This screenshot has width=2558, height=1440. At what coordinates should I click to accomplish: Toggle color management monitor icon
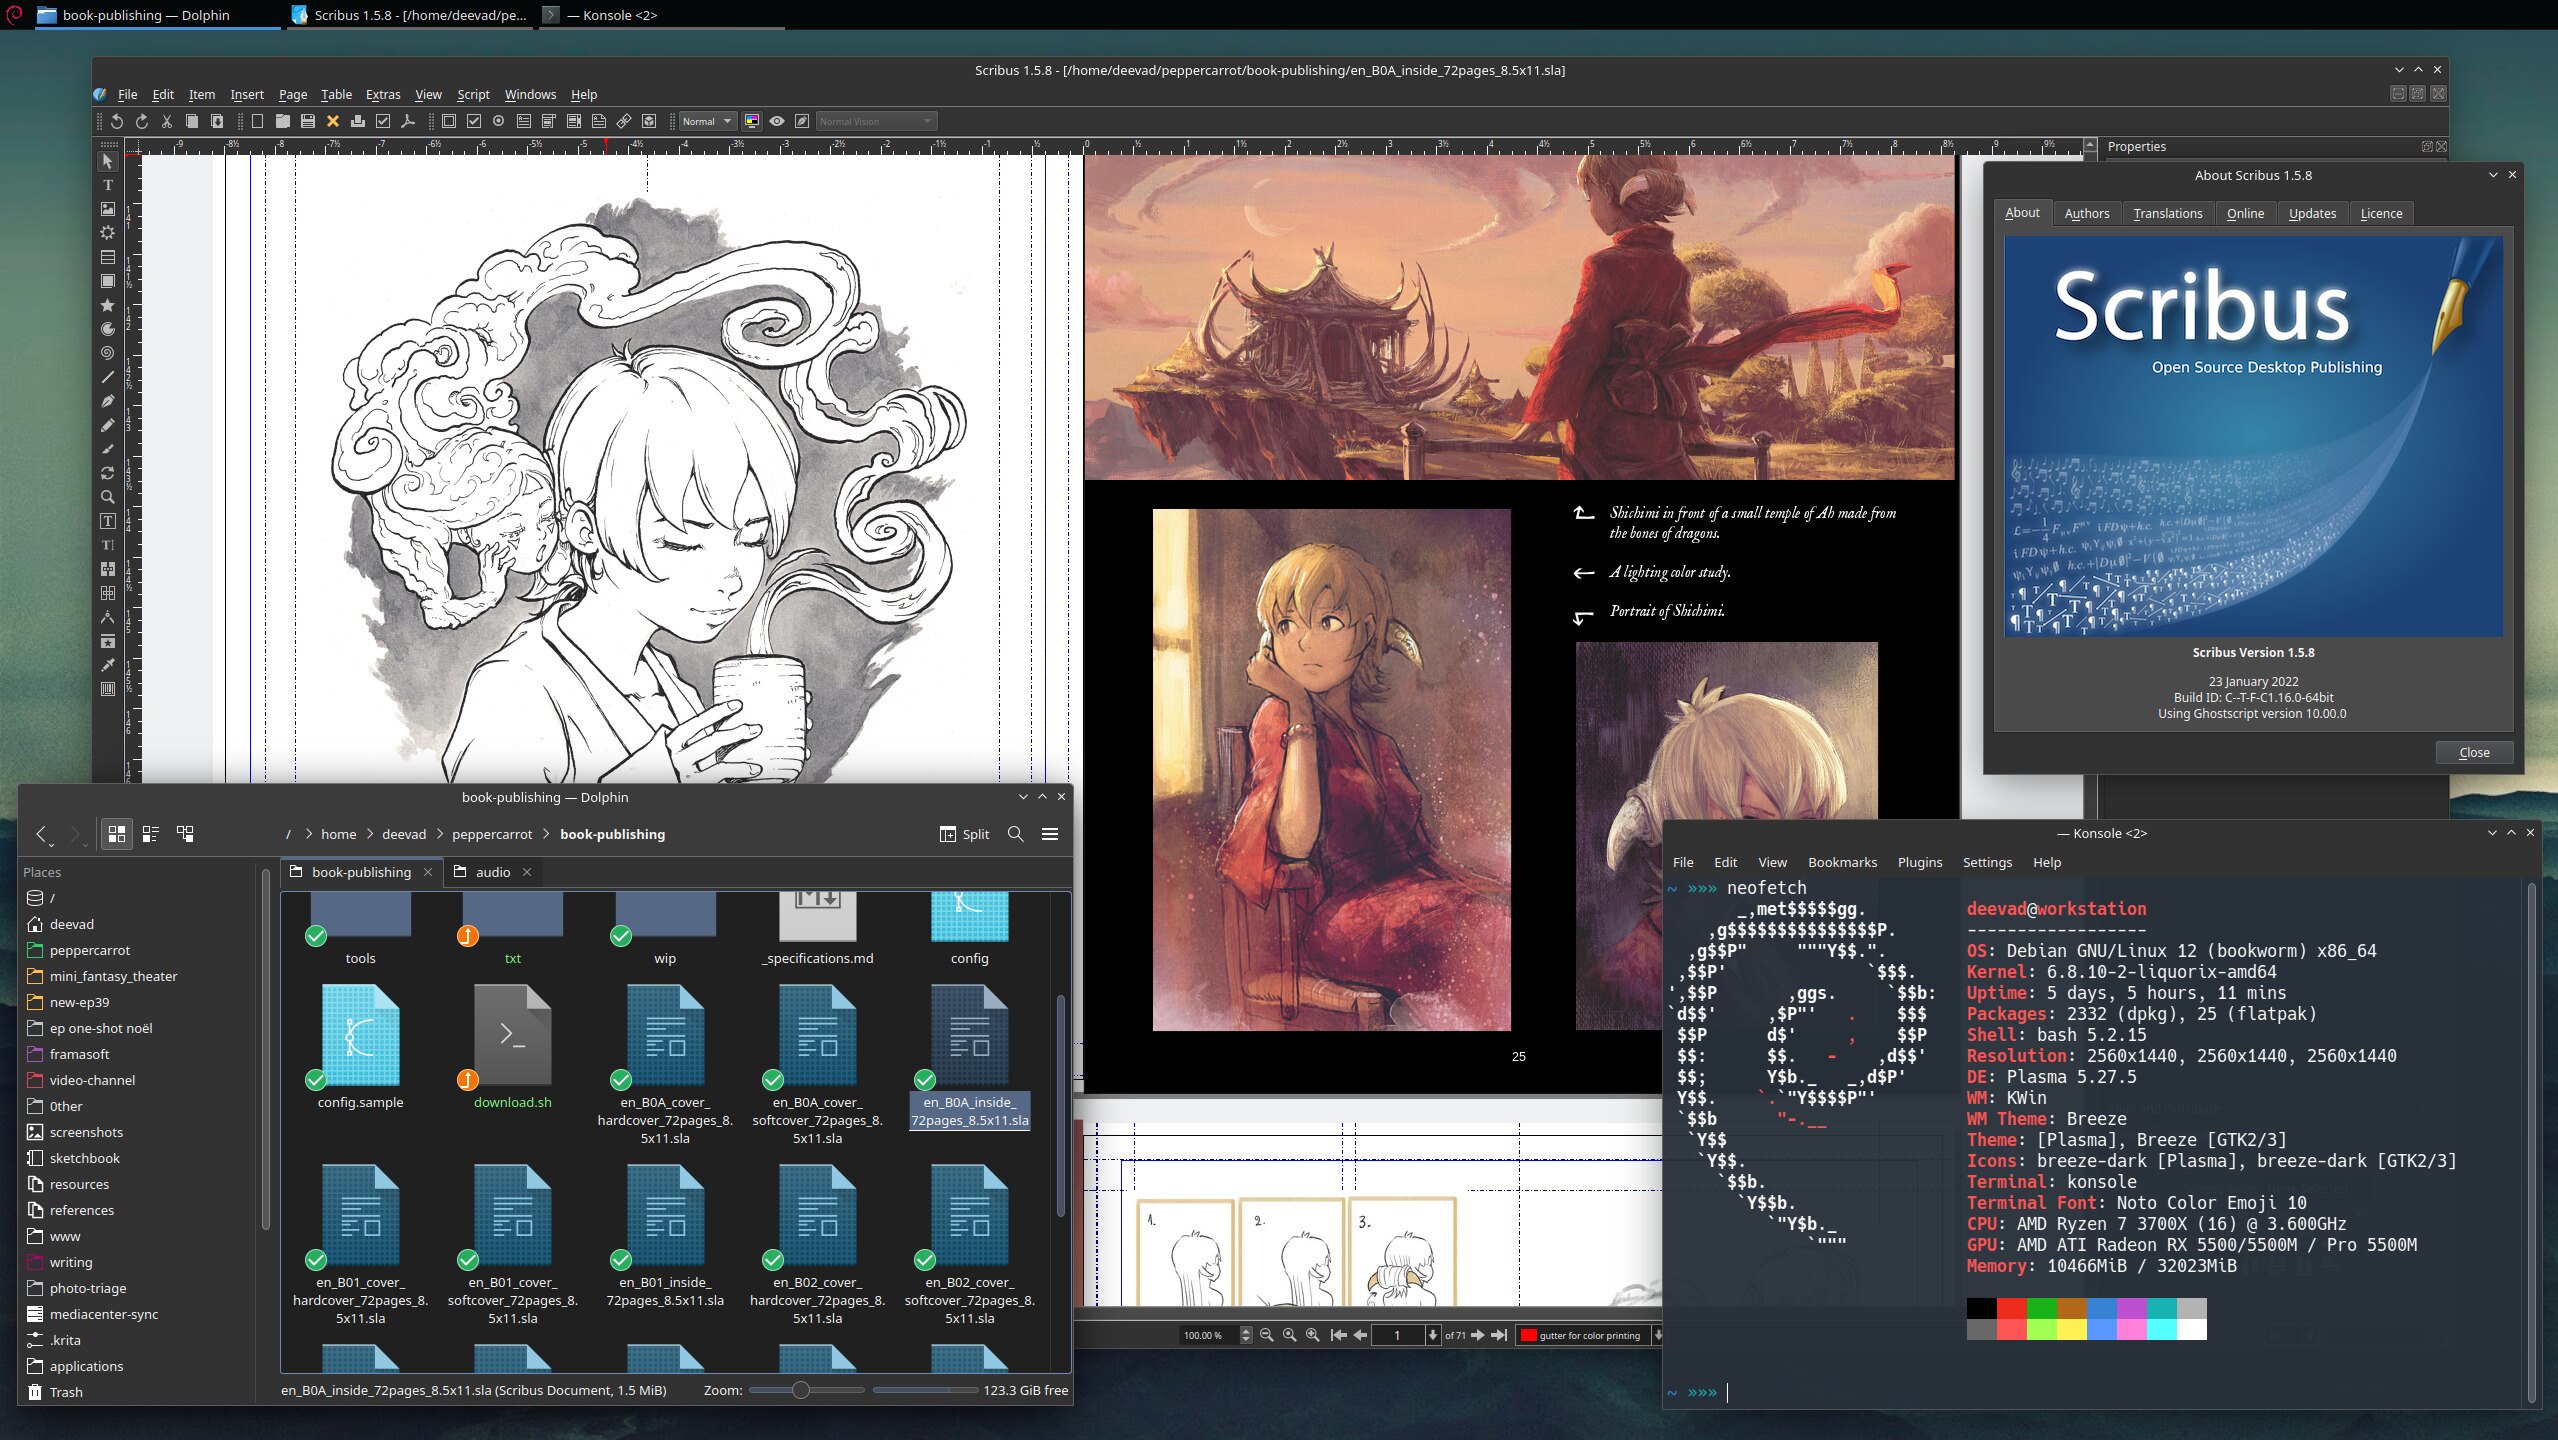752,121
